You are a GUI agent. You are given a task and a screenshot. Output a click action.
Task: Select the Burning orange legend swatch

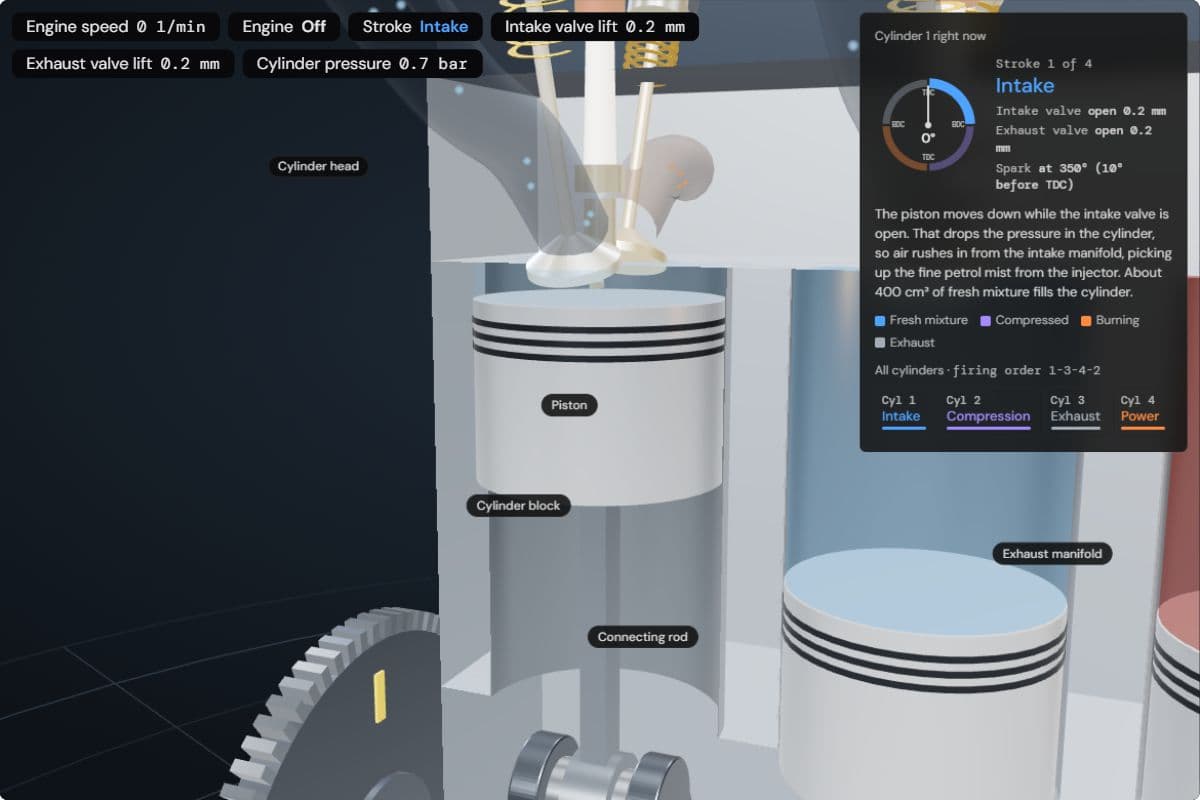pos(1086,321)
